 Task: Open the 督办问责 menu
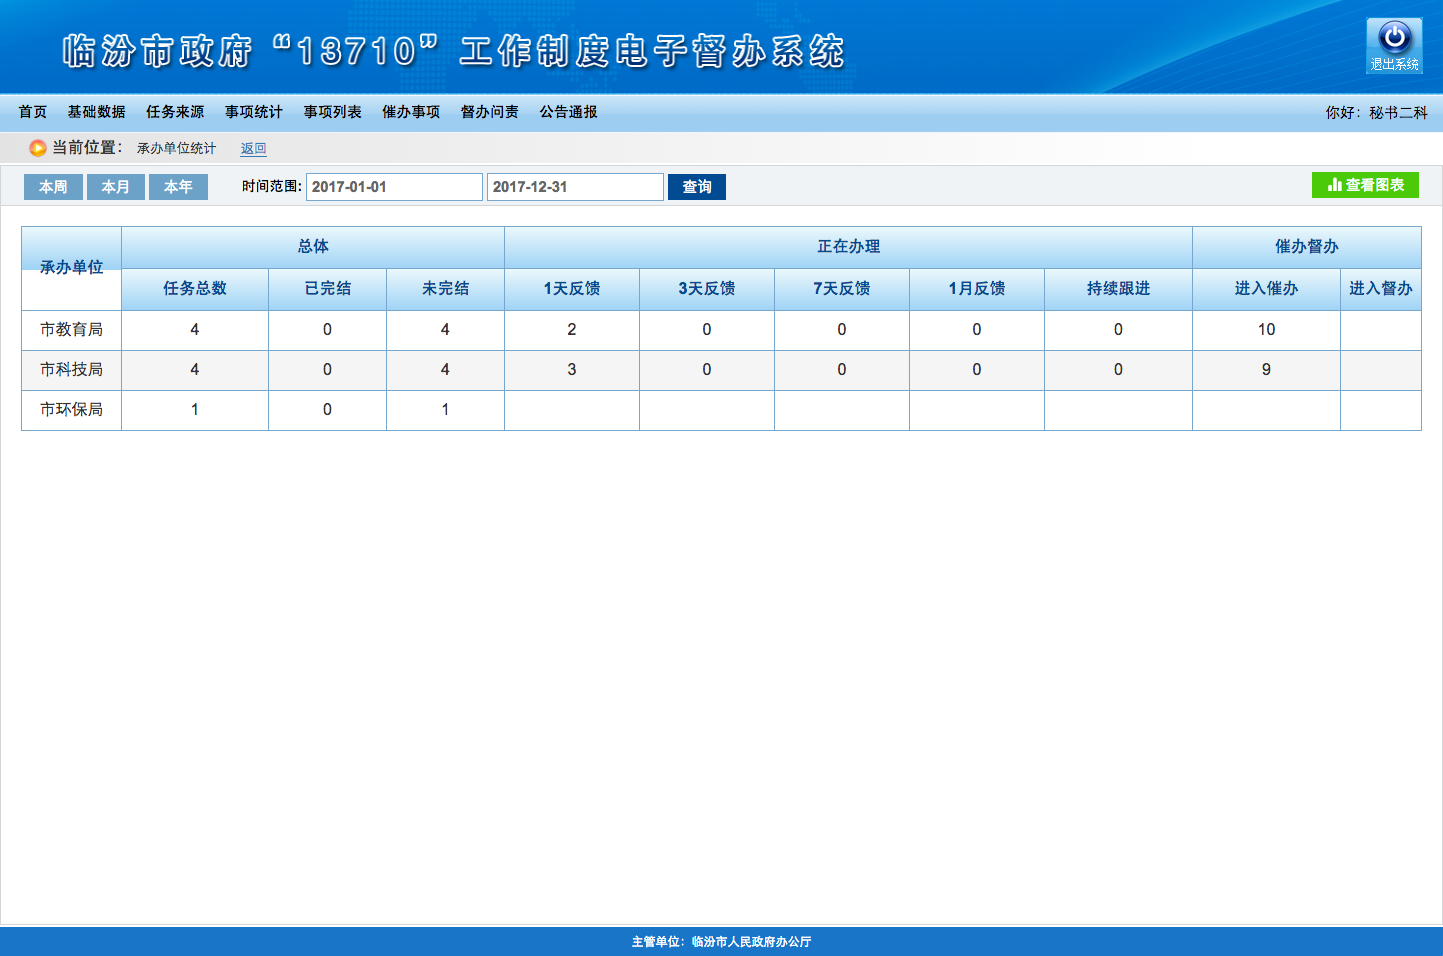[490, 112]
